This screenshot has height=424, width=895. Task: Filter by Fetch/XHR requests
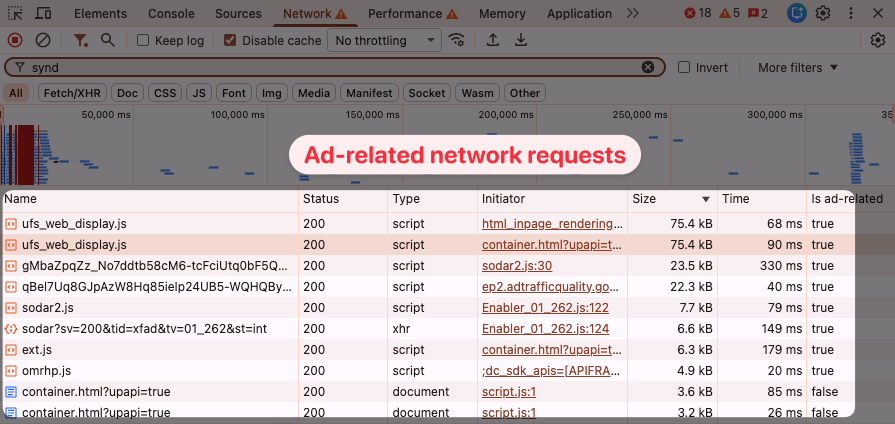point(71,93)
